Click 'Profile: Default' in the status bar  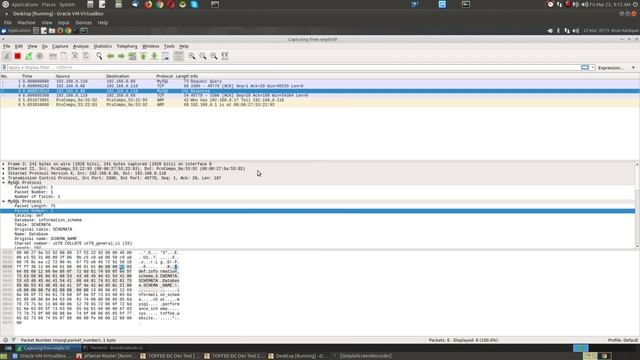(x=622, y=340)
